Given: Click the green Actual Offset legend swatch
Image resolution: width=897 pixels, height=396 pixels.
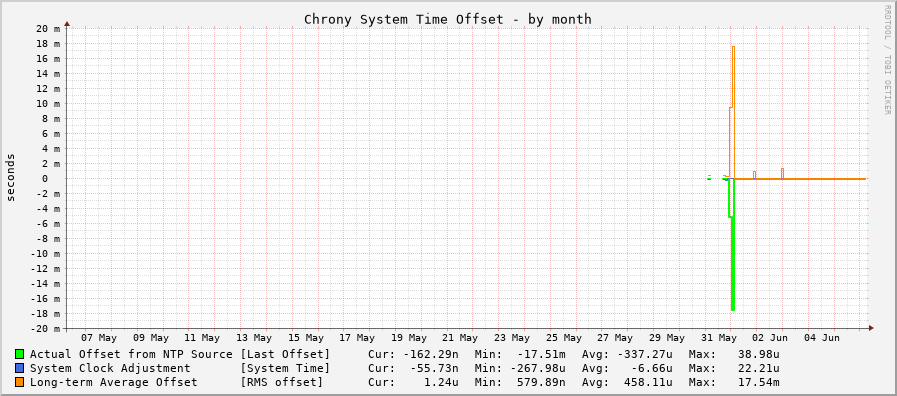Looking at the screenshot, I should coord(20,354).
